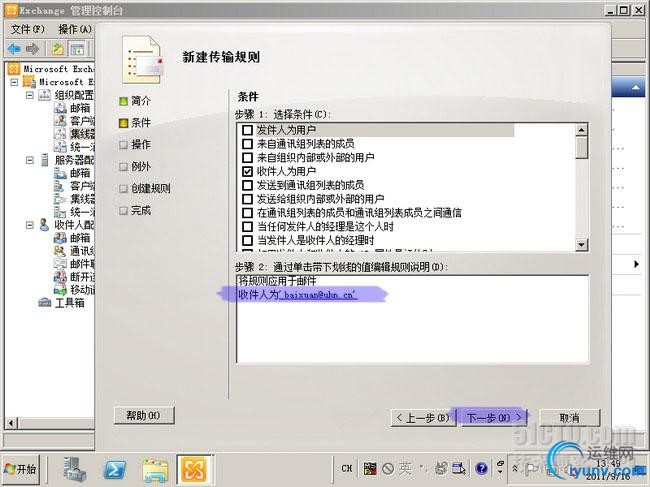The width and height of the screenshot is (650, 487).
Task: Collapse the Microsoft Exchange tree node
Action: (15, 82)
